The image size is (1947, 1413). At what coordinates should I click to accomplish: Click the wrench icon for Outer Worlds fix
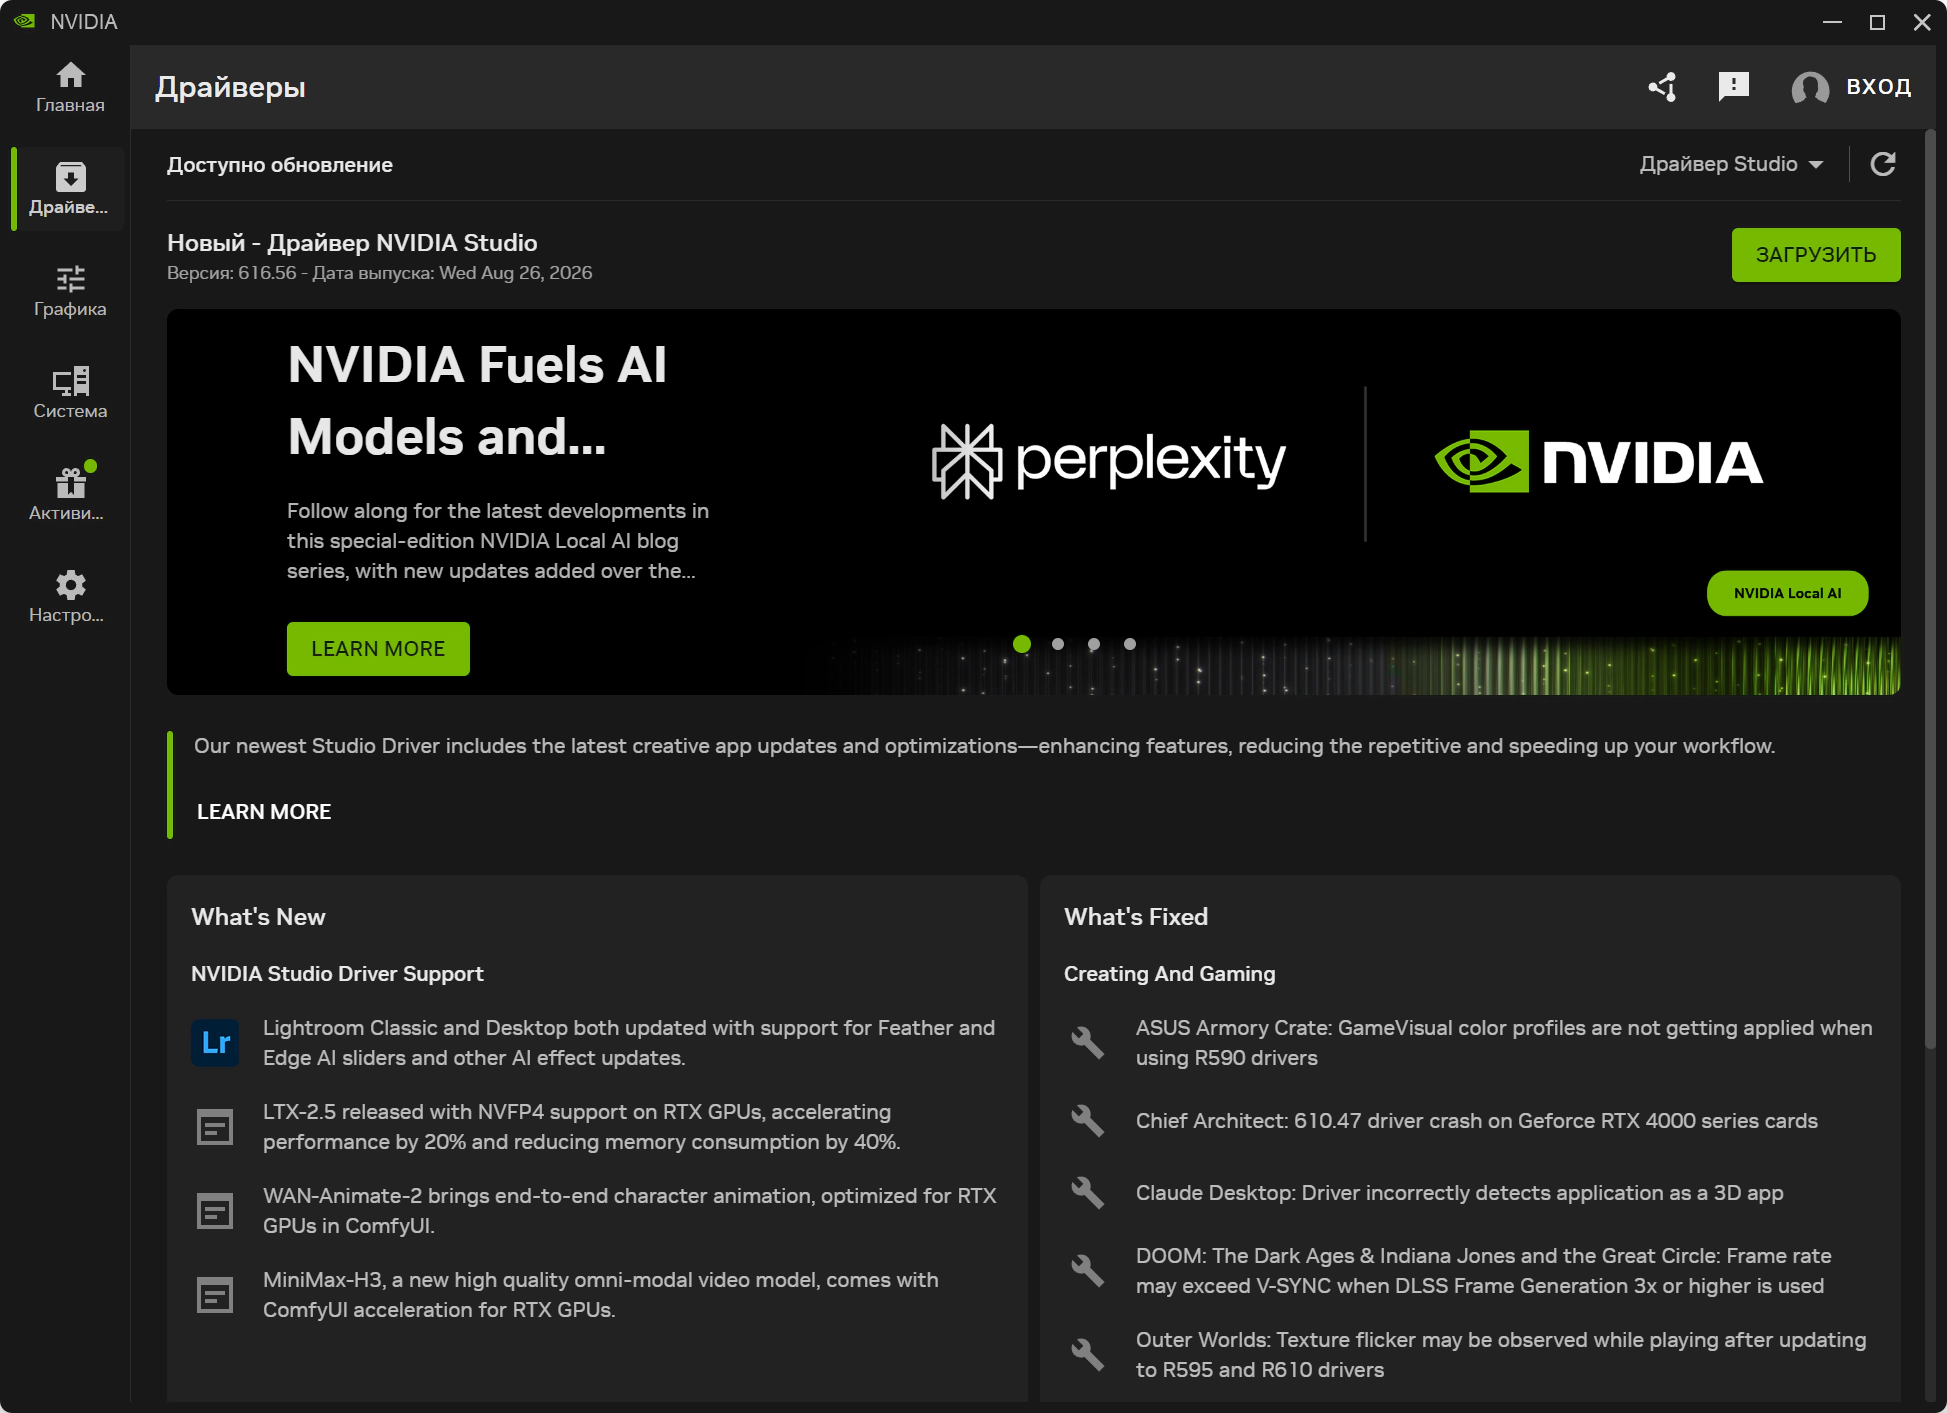(x=1088, y=1355)
